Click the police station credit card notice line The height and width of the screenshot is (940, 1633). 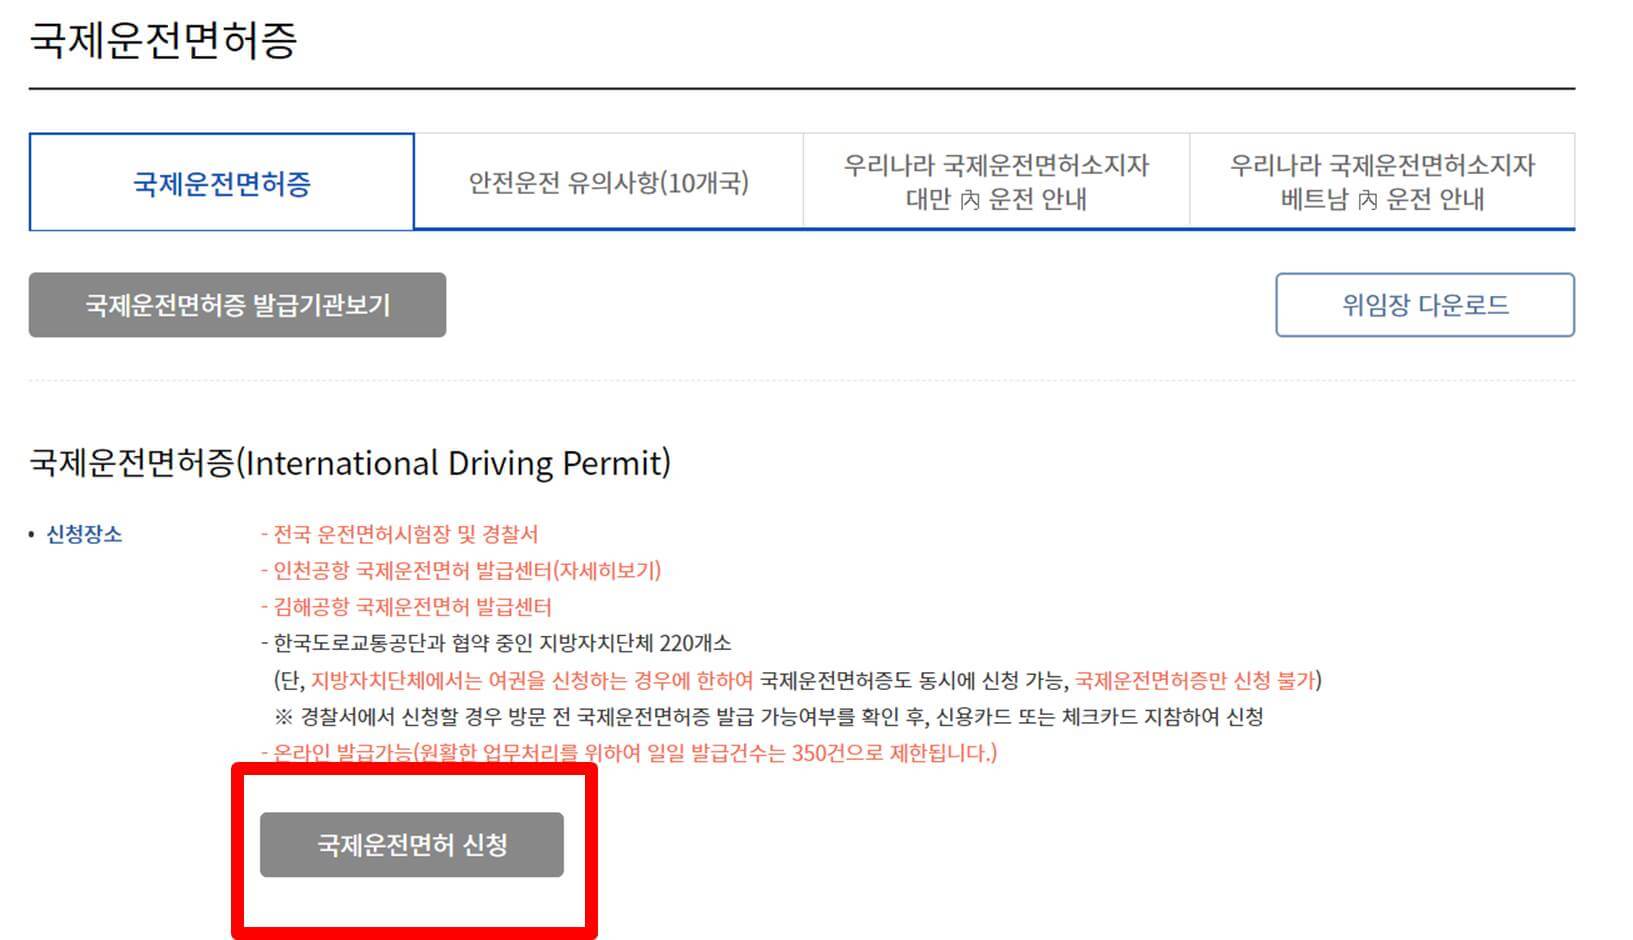tap(775, 718)
